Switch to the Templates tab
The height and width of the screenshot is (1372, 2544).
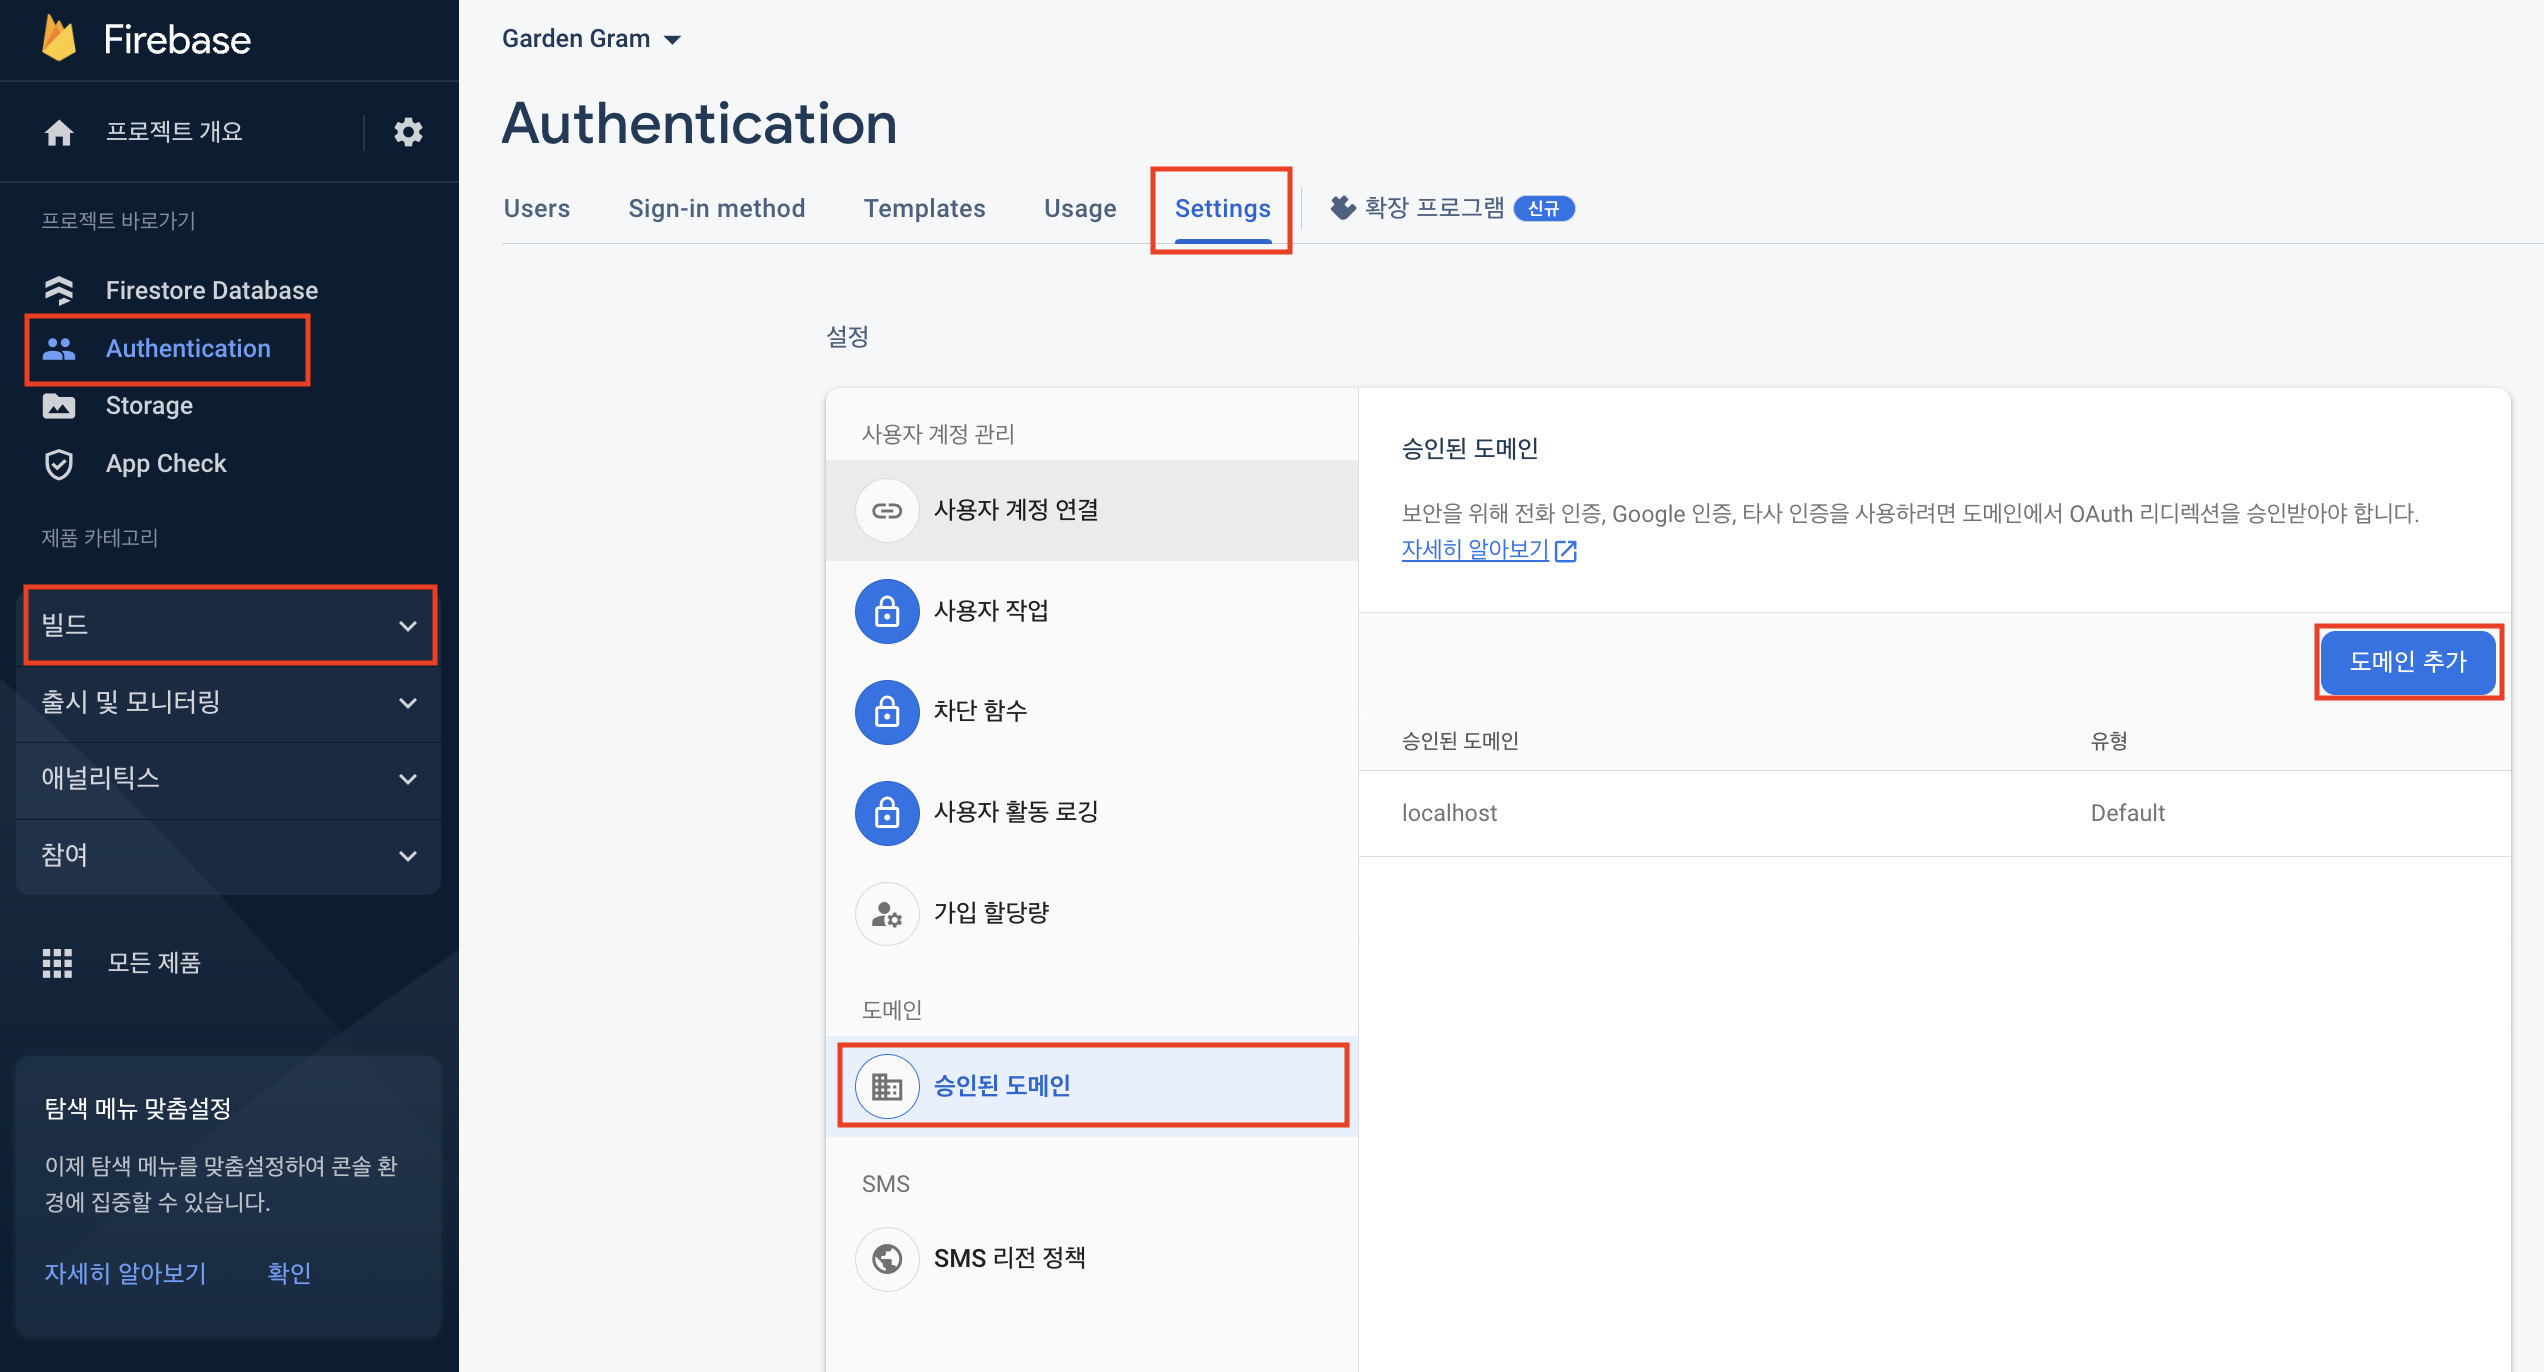924,208
